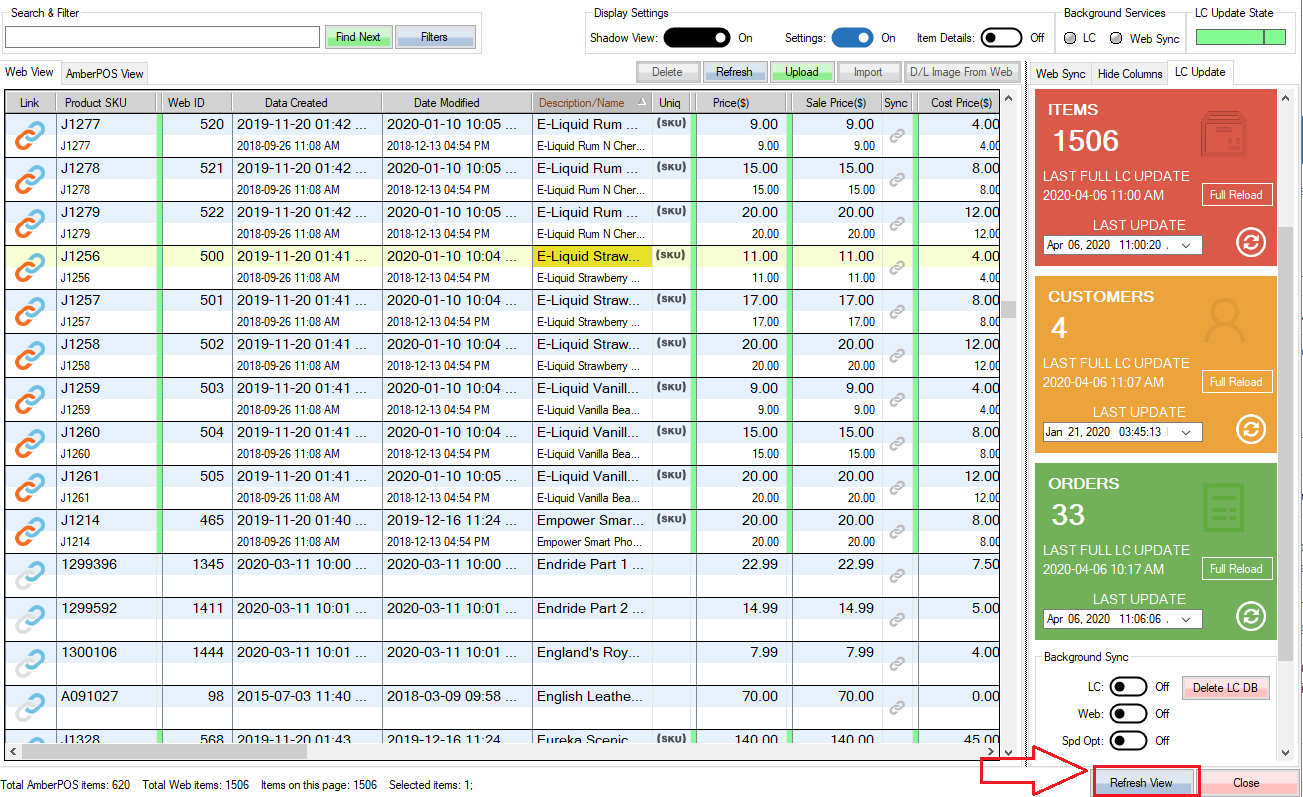Image resolution: width=1303 pixels, height=797 pixels.
Task: Click the link icon for 1299592
Action: point(30,619)
